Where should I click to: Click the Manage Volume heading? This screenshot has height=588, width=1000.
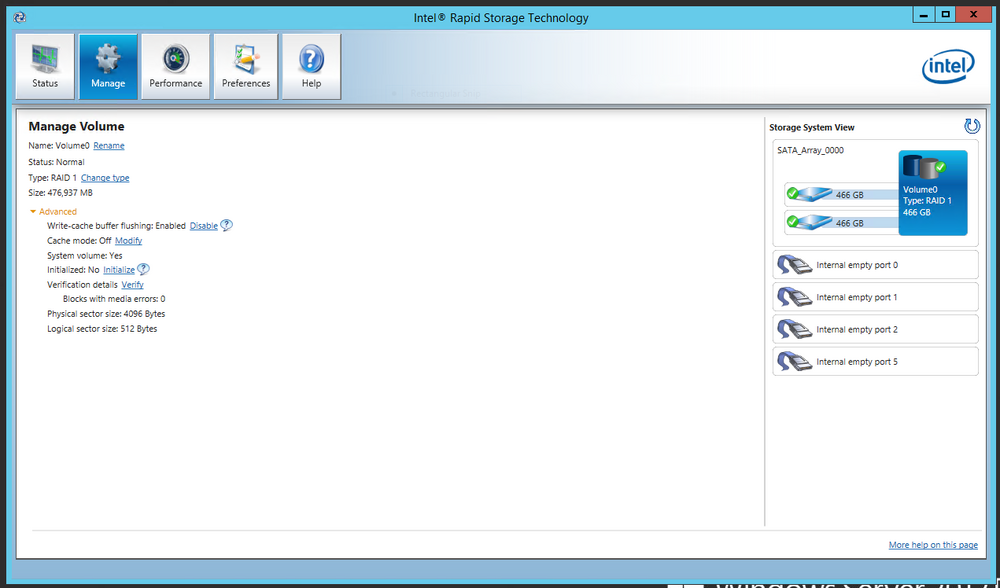click(x=77, y=126)
